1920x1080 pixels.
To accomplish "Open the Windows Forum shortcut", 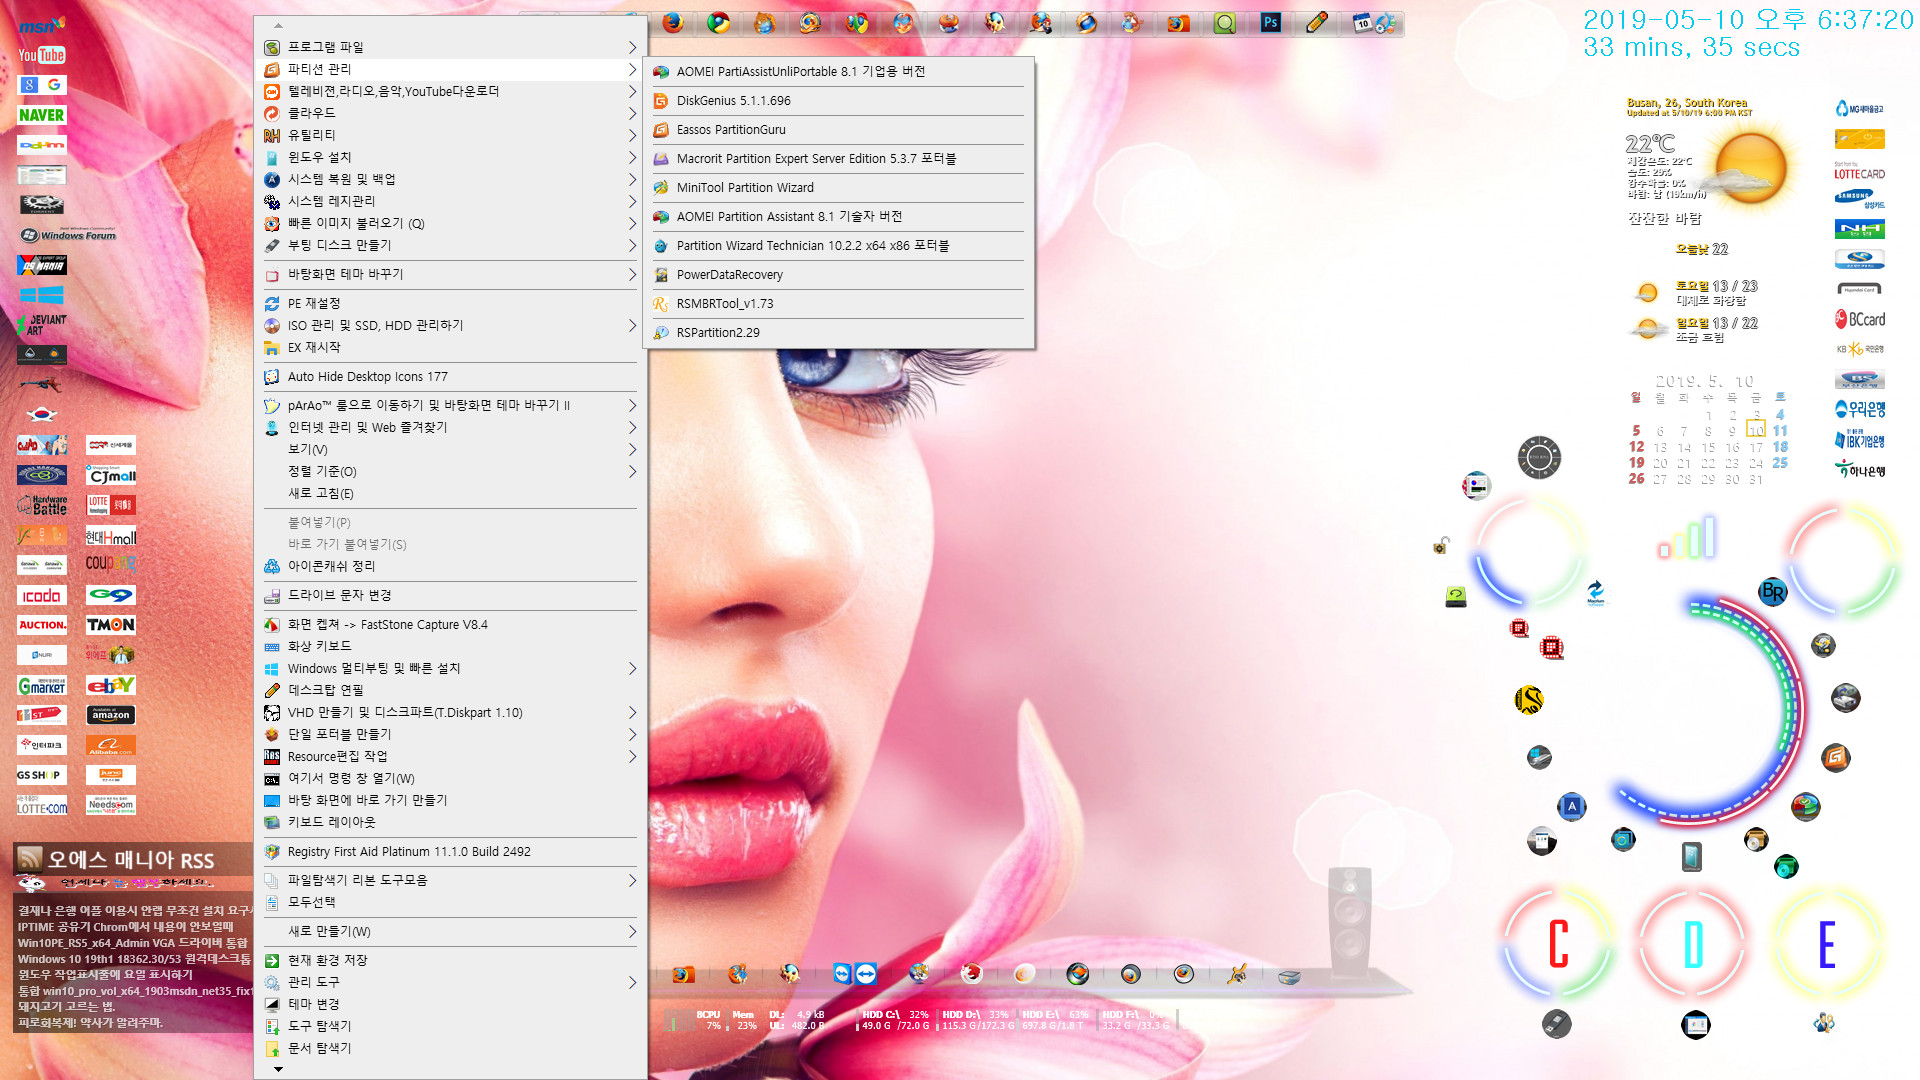I will (x=68, y=235).
